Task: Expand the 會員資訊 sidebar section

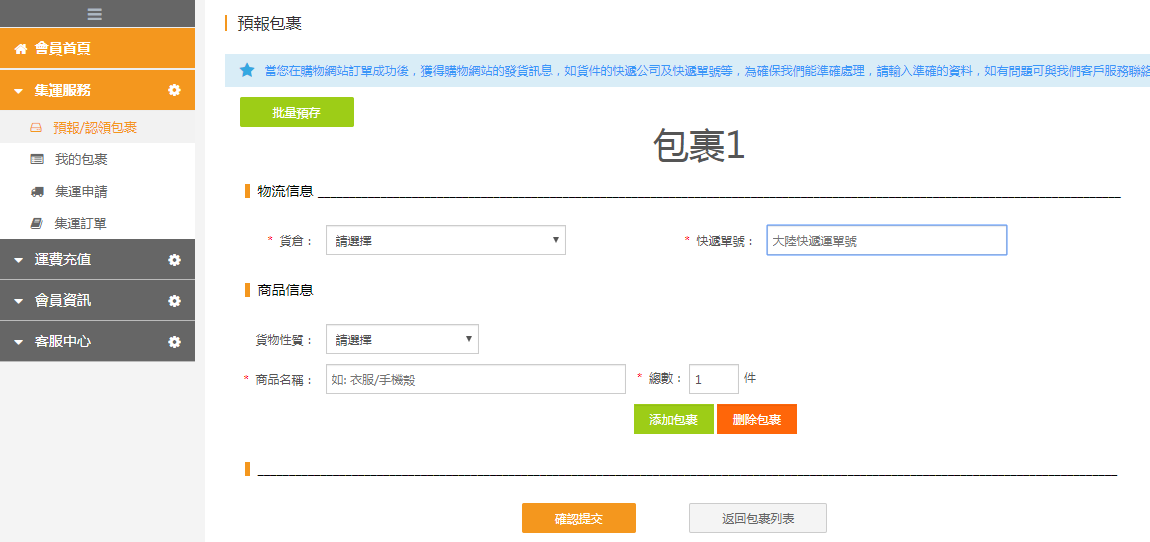Action: pyautogui.click(x=98, y=301)
